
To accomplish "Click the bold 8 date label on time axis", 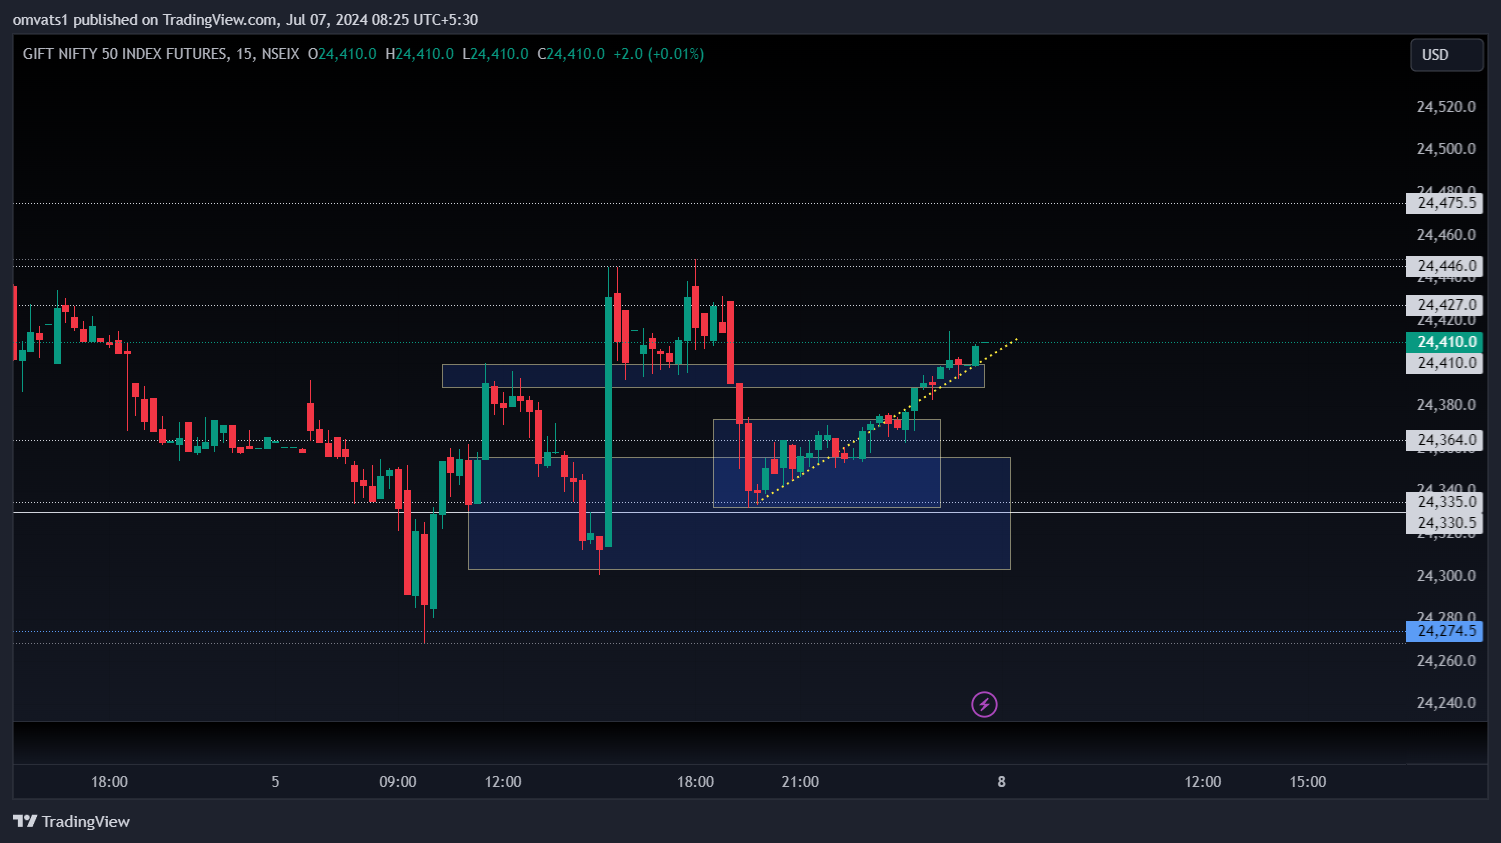I will [x=1001, y=782].
